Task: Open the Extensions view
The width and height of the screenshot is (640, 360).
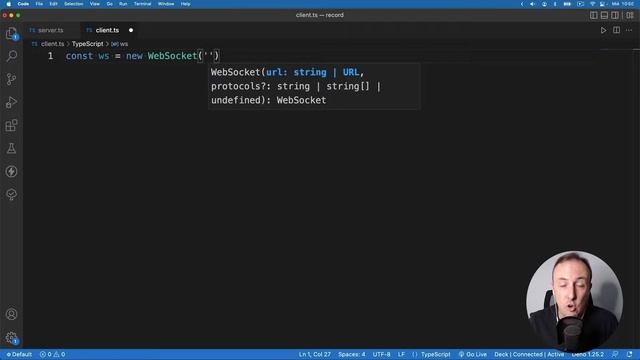Action: (11, 125)
